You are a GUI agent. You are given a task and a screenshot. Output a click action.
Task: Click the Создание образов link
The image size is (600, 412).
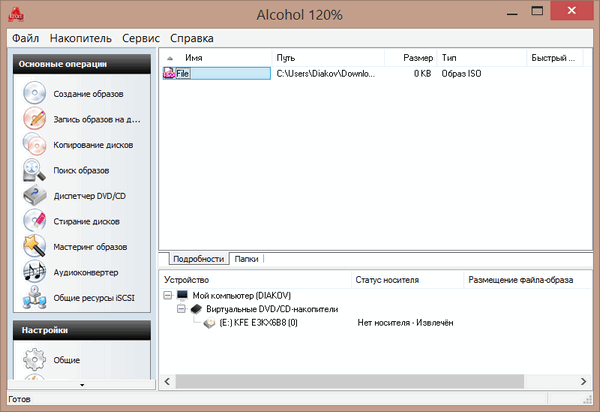coord(88,94)
